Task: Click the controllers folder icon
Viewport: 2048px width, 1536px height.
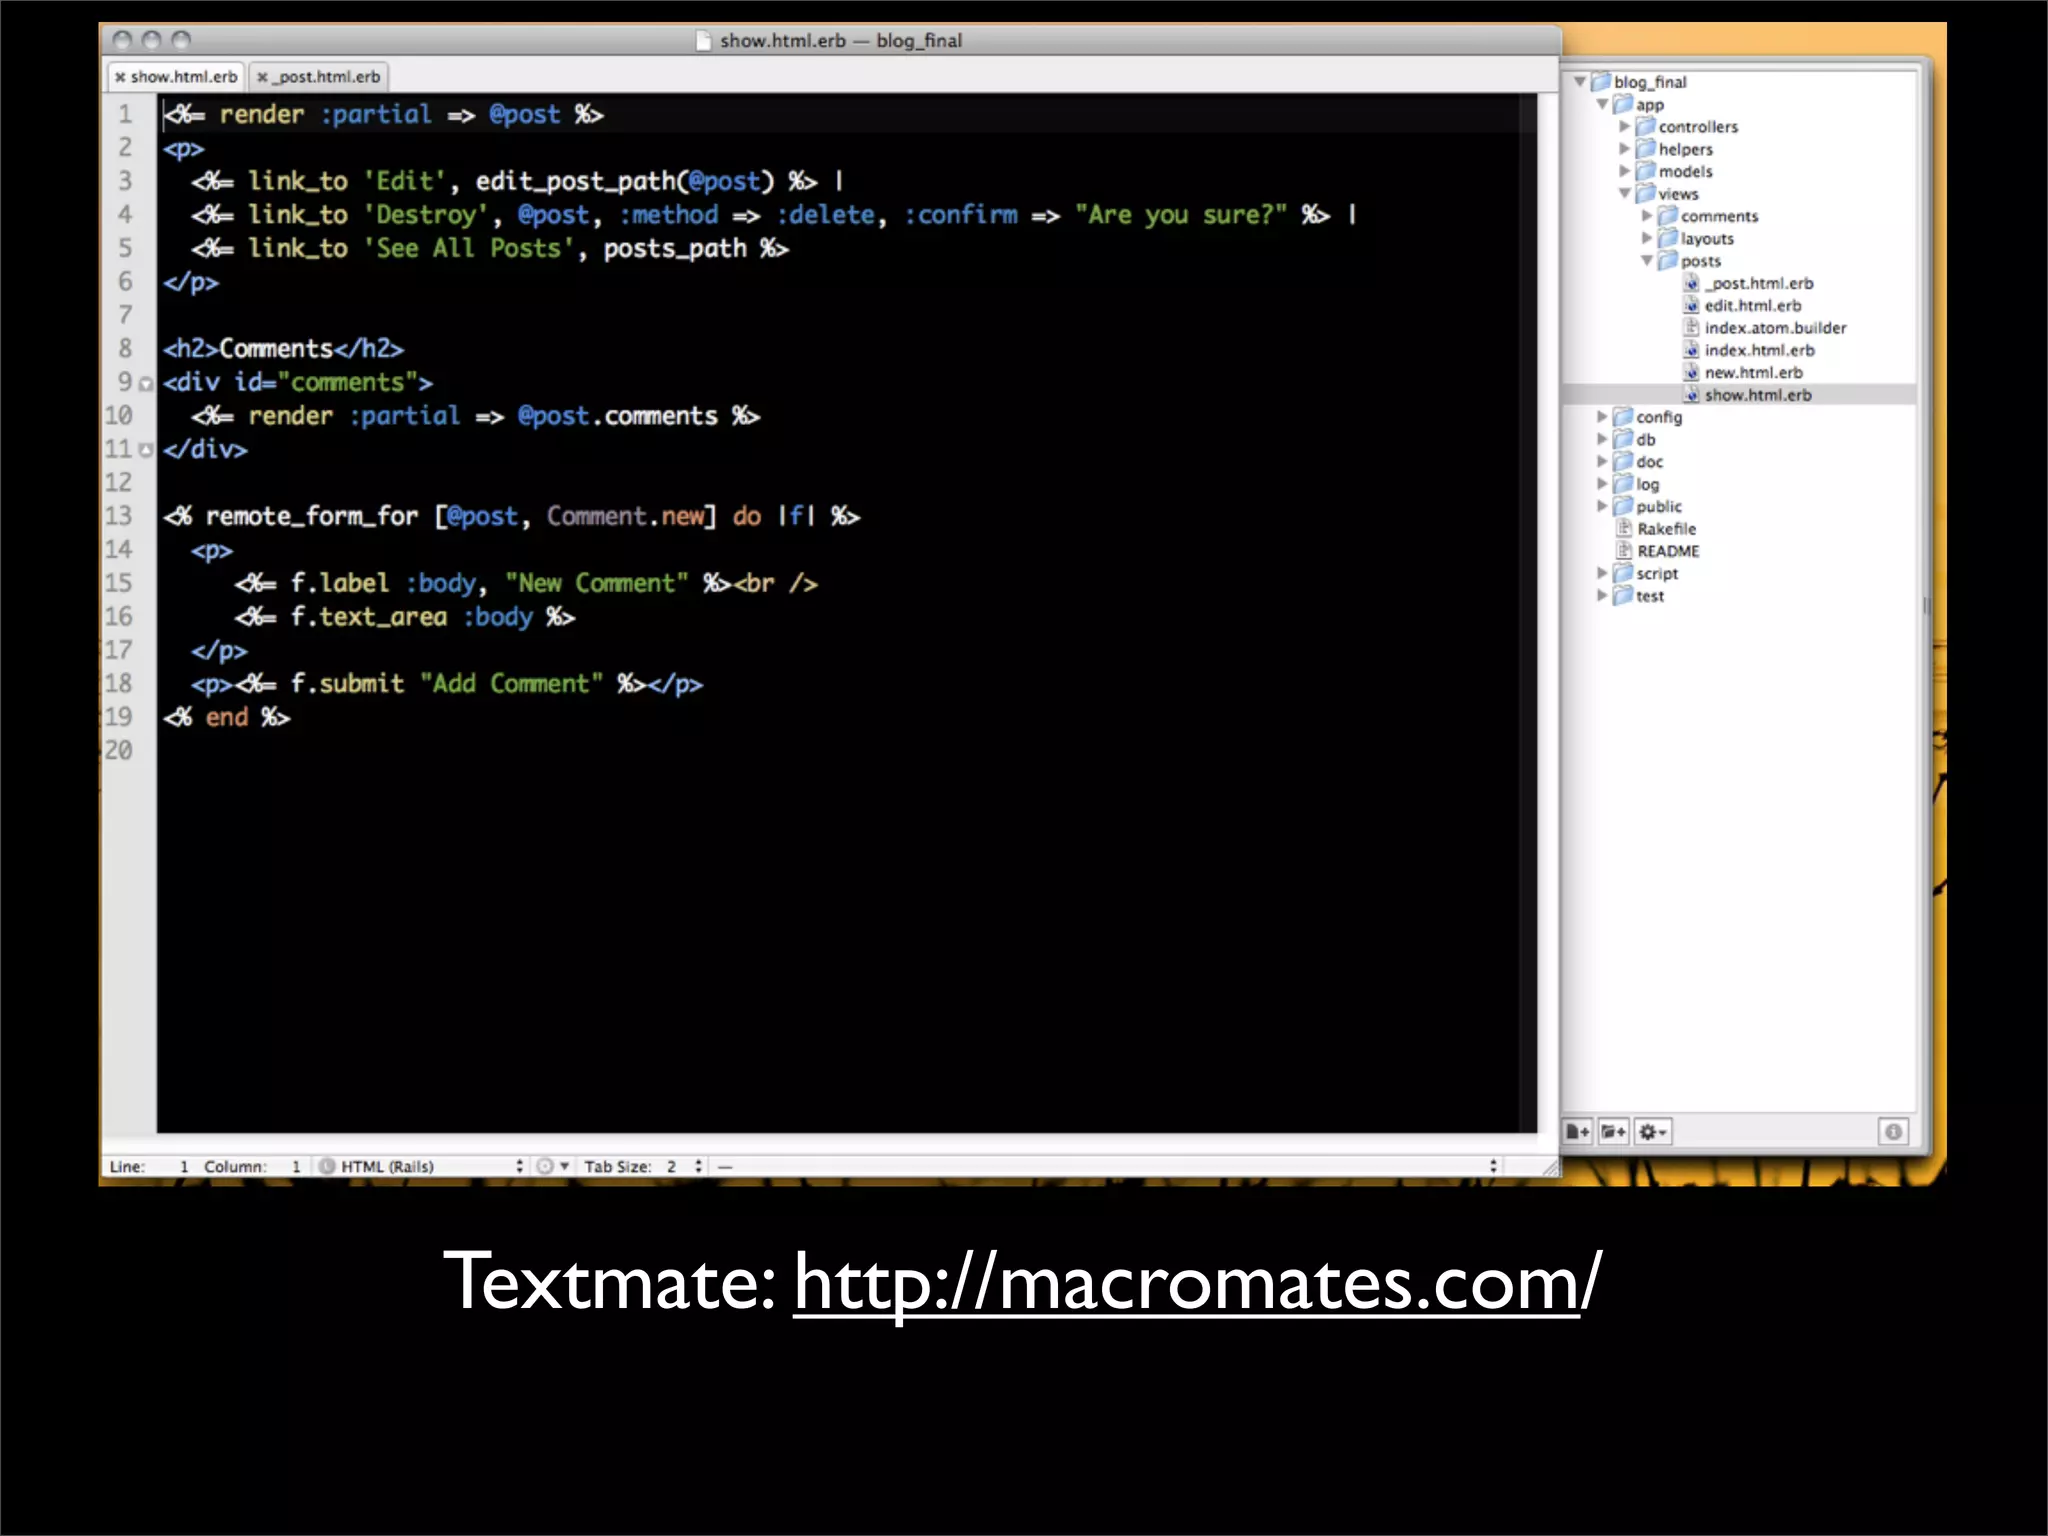Action: tap(1646, 126)
